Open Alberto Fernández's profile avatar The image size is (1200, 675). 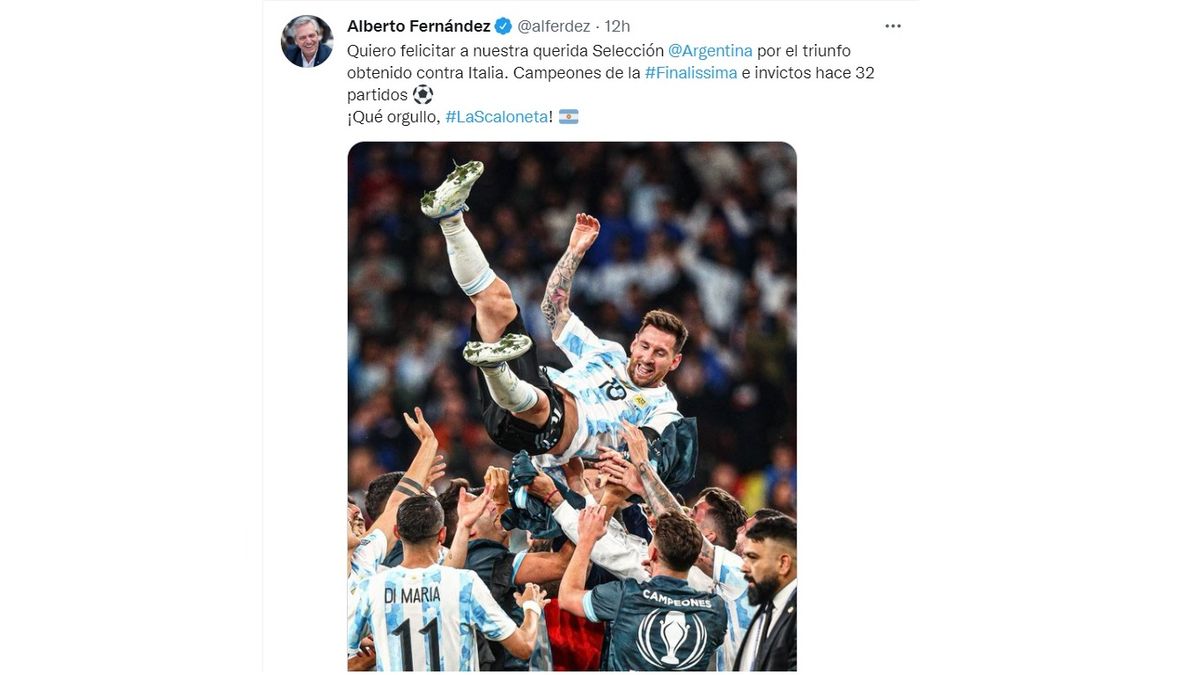click(307, 41)
